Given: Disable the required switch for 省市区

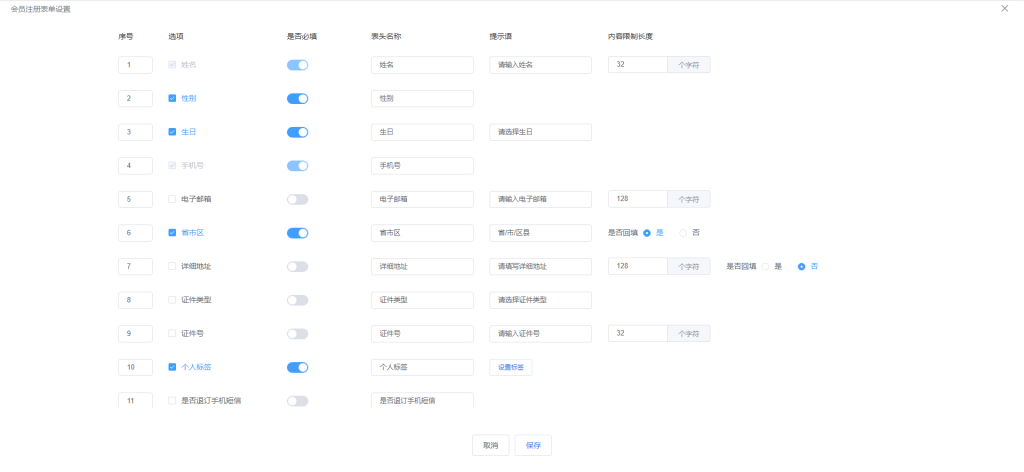Looking at the screenshot, I should click(x=297, y=233).
